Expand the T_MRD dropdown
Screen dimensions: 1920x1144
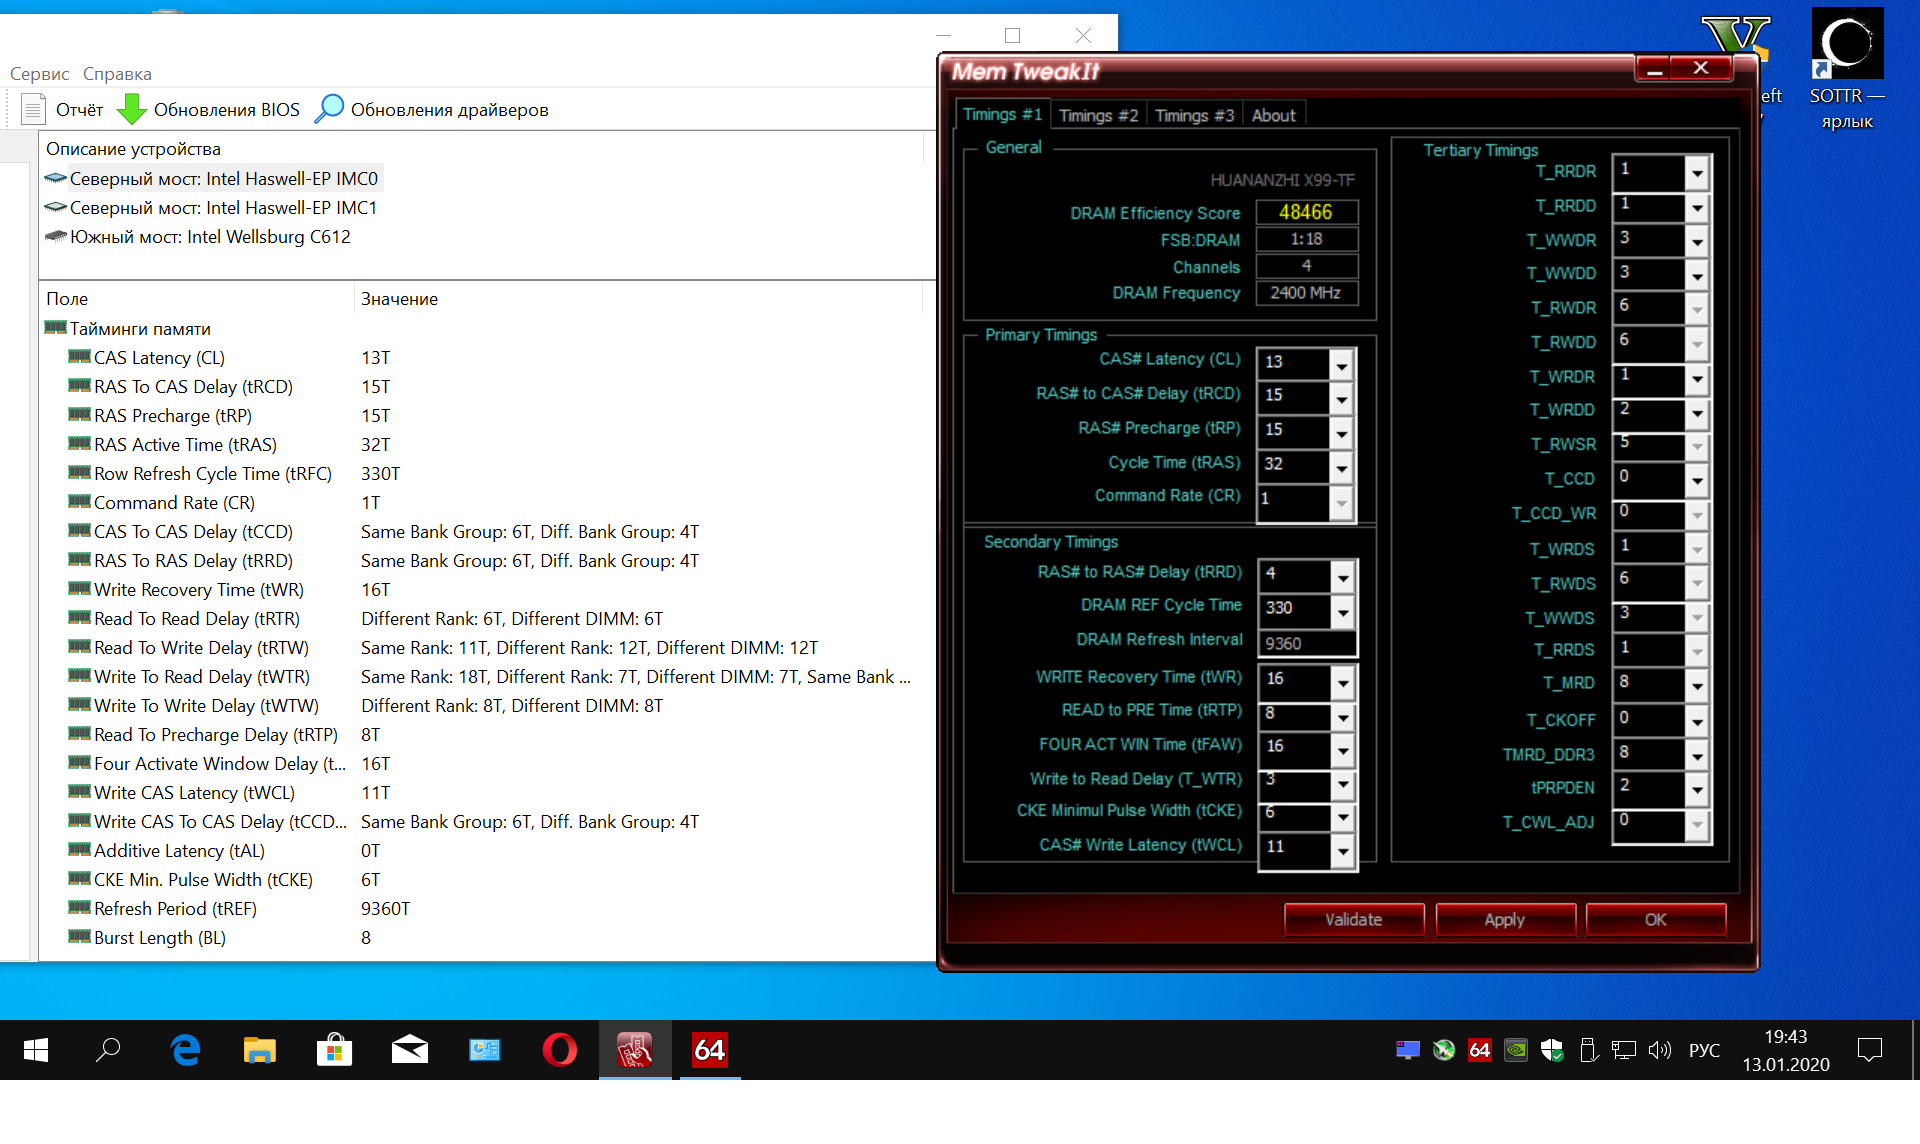(x=1697, y=686)
